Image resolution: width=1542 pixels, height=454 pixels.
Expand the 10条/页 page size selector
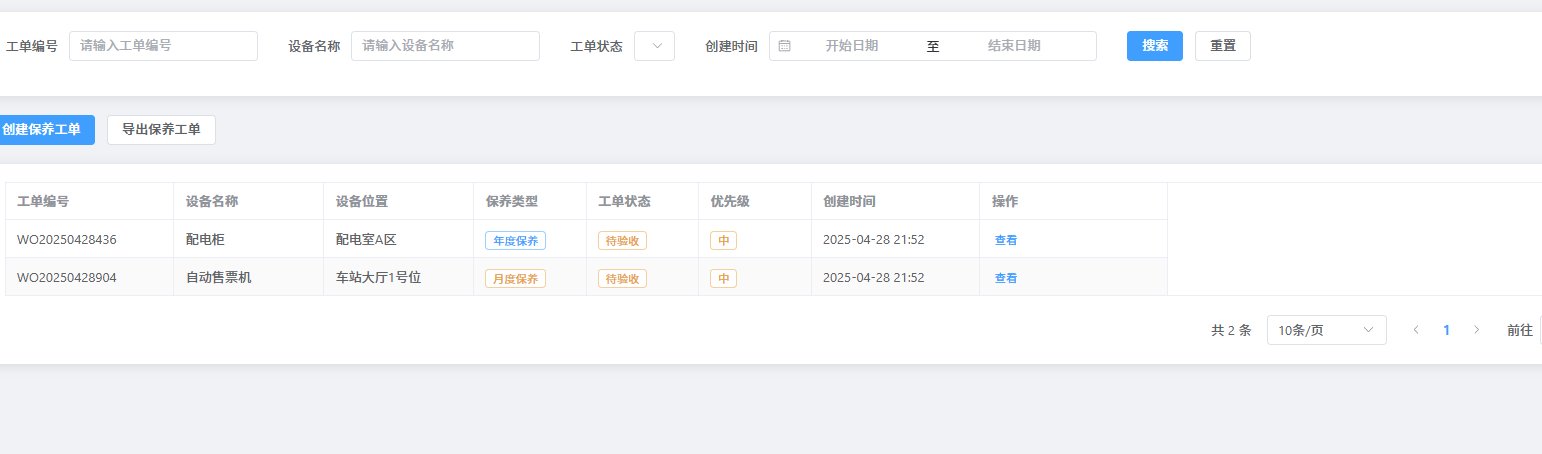click(x=1326, y=330)
